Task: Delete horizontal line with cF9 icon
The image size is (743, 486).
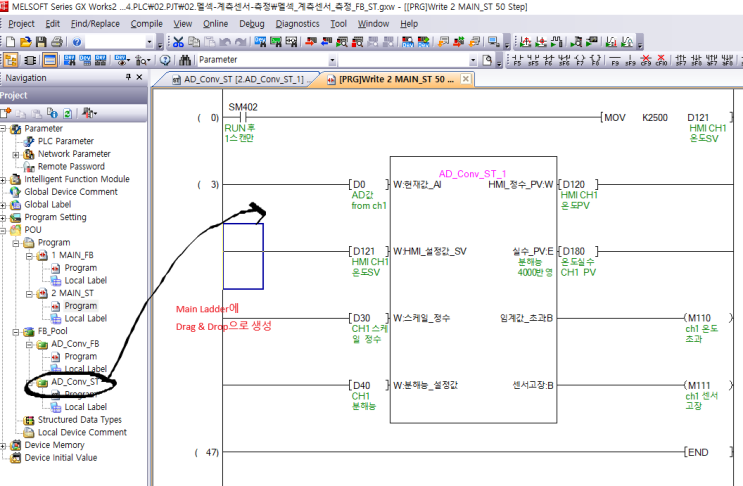Action: [646, 60]
